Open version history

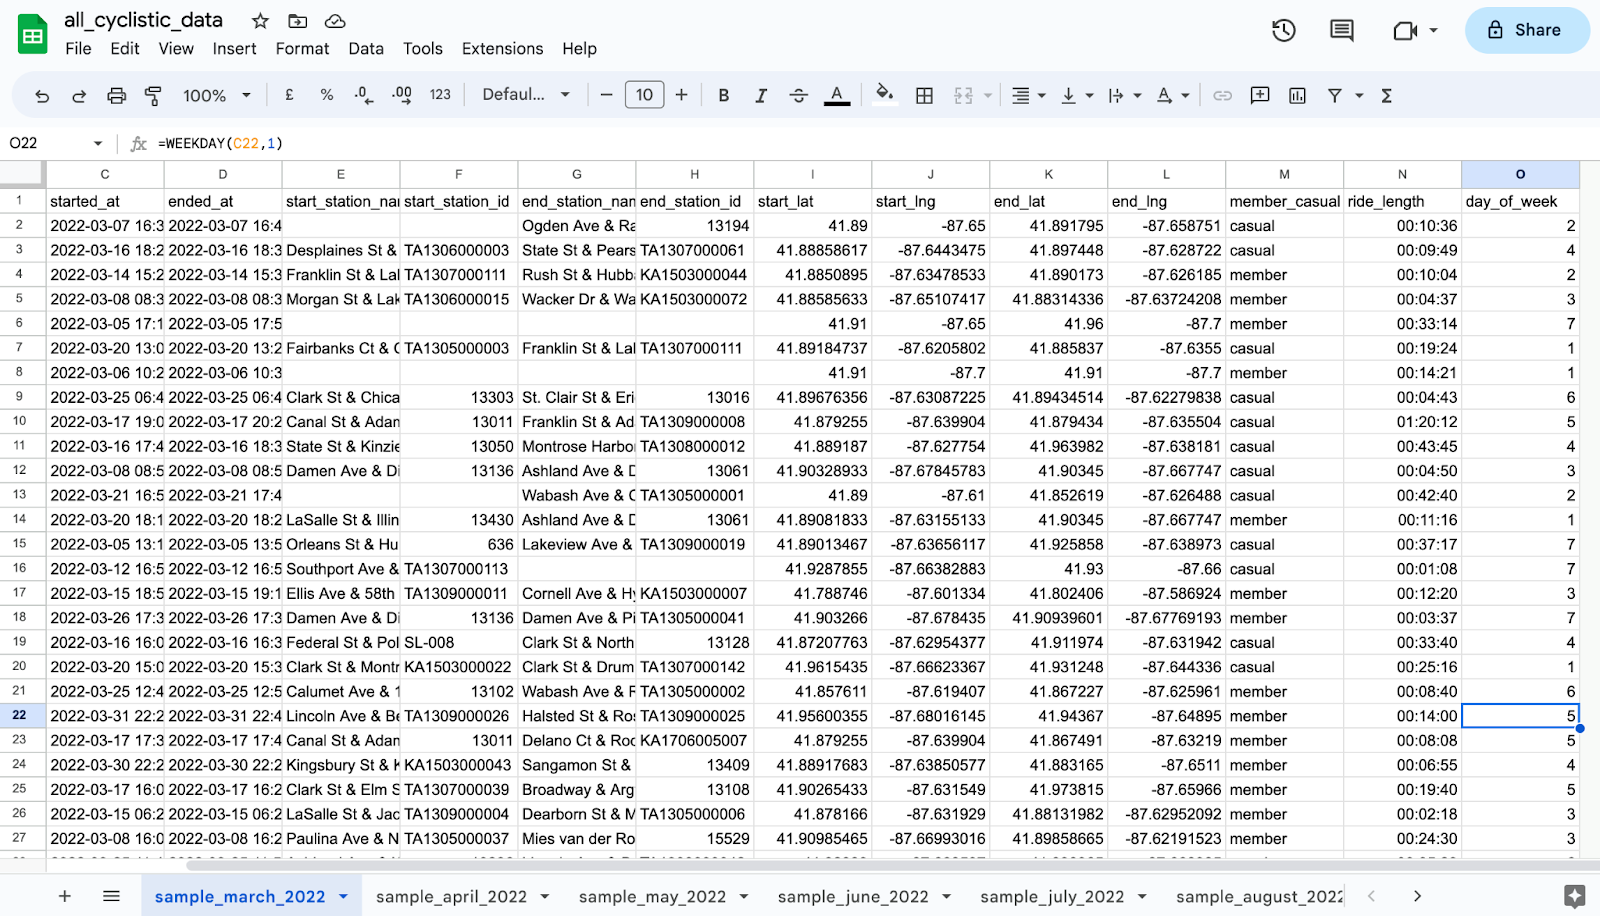[1282, 30]
